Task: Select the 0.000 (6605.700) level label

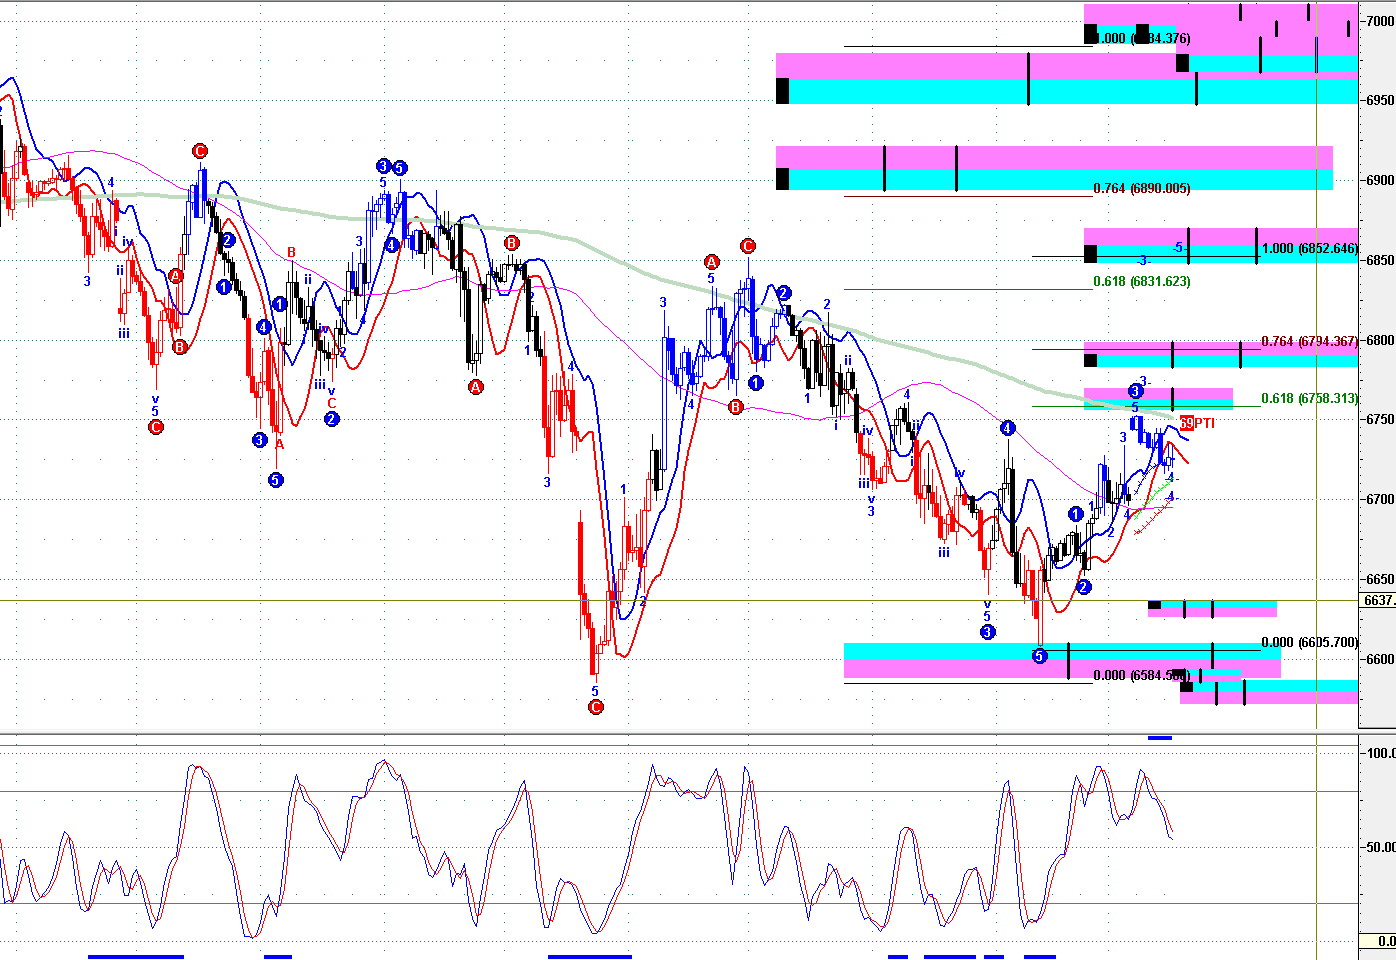Action: (x=1310, y=642)
